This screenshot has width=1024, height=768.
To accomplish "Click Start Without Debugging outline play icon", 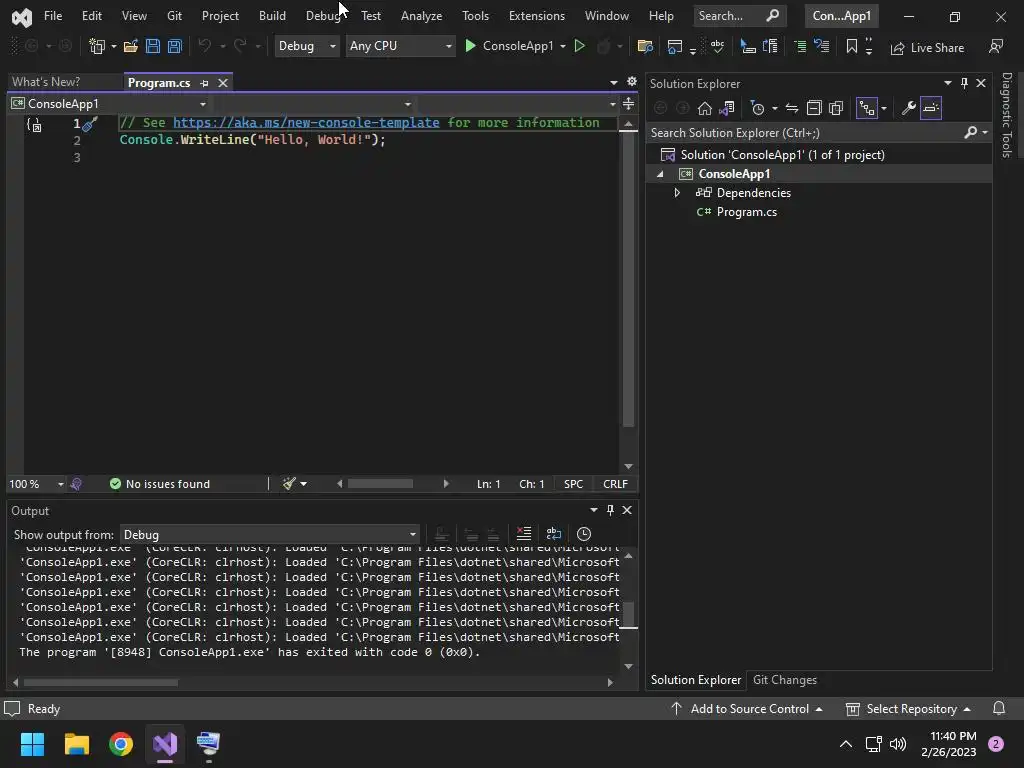I will [x=579, y=46].
